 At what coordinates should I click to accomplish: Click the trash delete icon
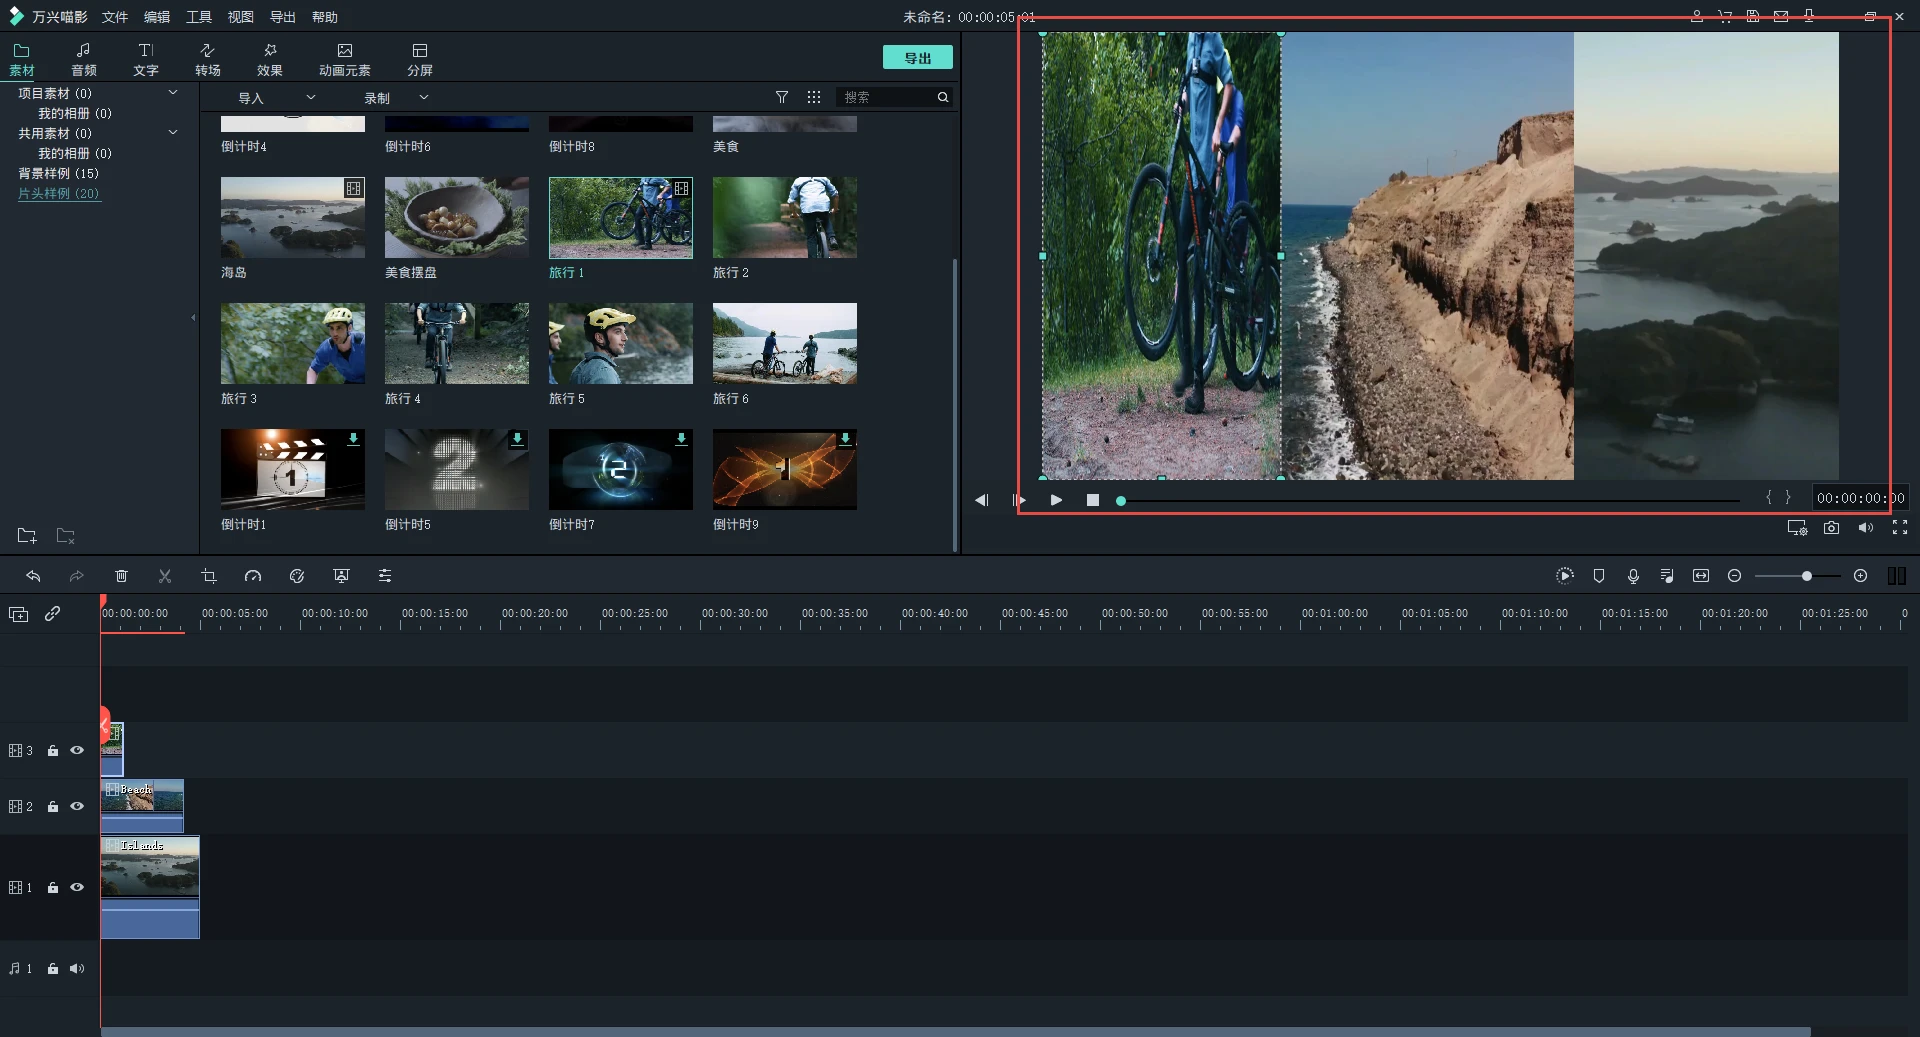[x=121, y=576]
